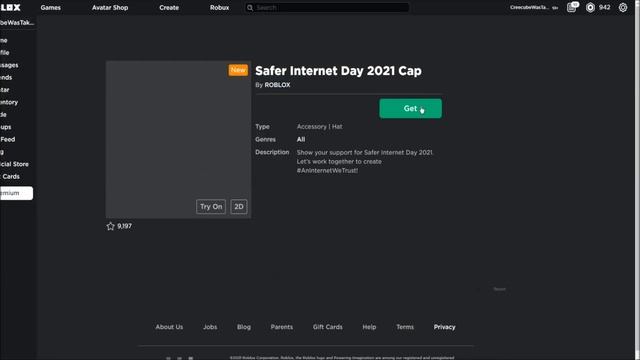Click the item preview thumbnail
This screenshot has width=640, height=360.
click(178, 139)
